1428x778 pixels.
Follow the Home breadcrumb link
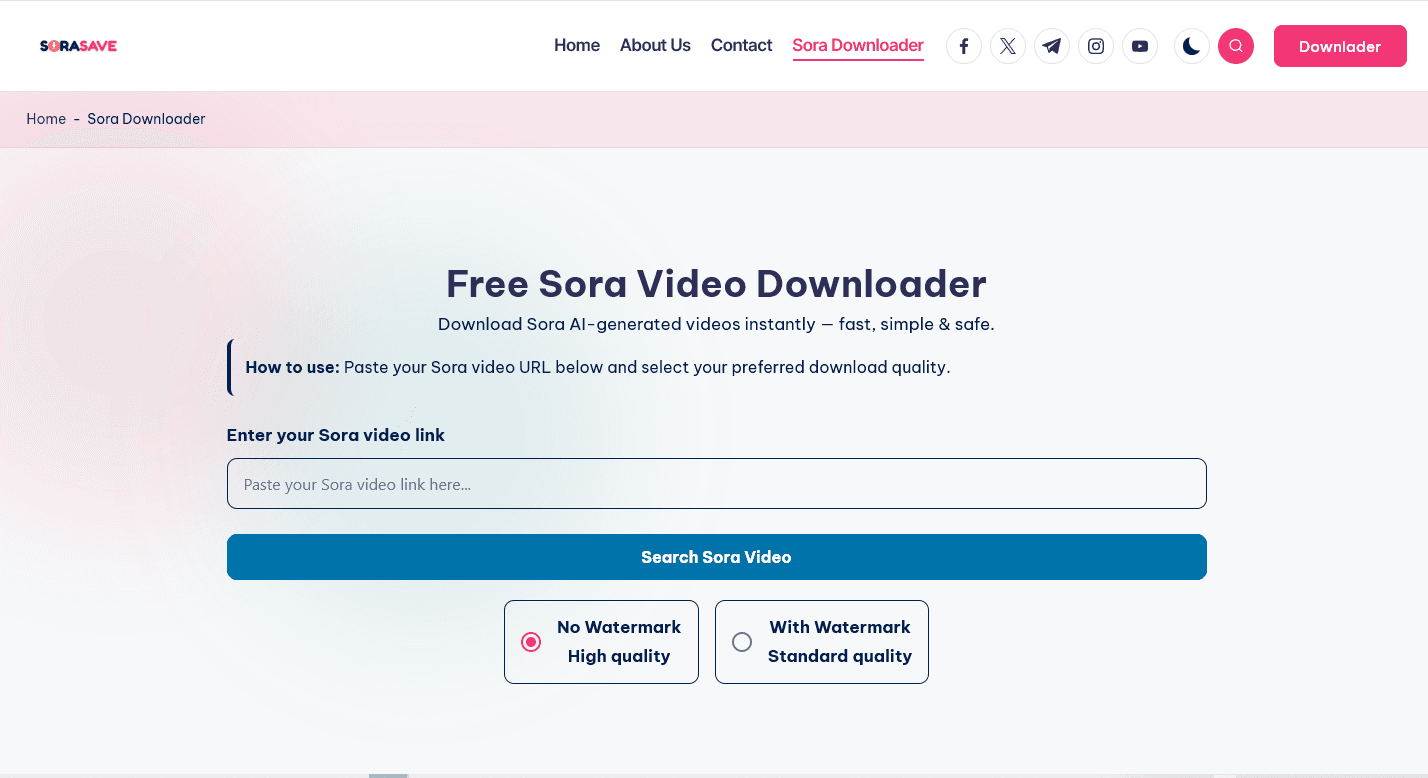46,118
